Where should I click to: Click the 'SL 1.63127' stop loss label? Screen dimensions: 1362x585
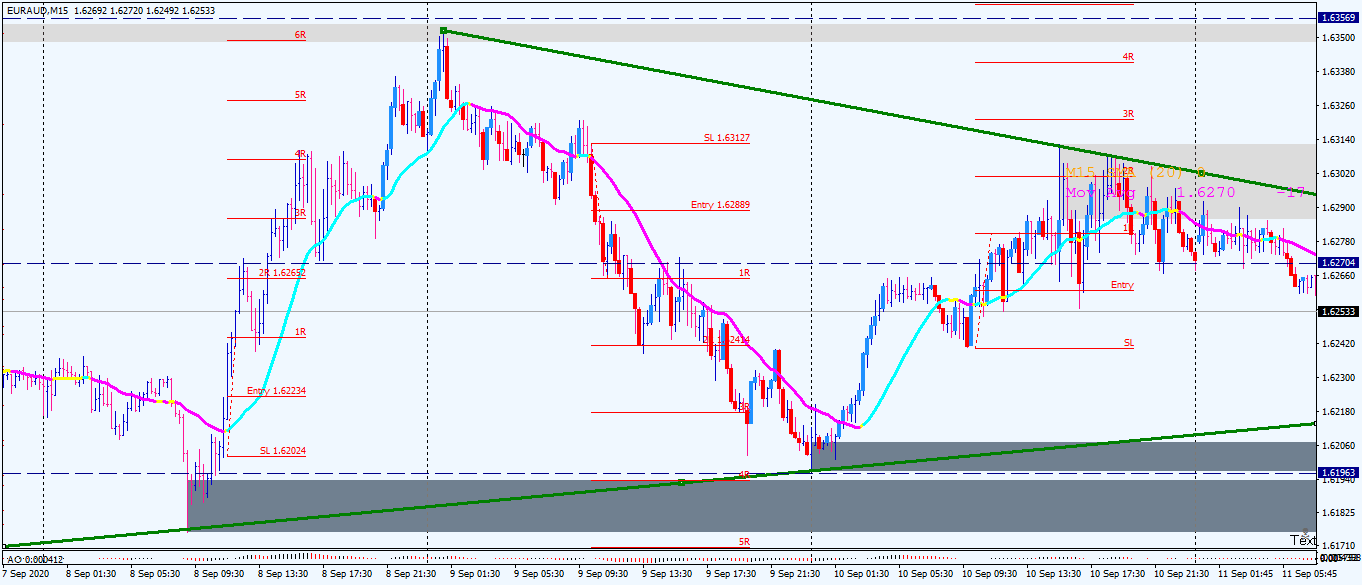(727, 139)
